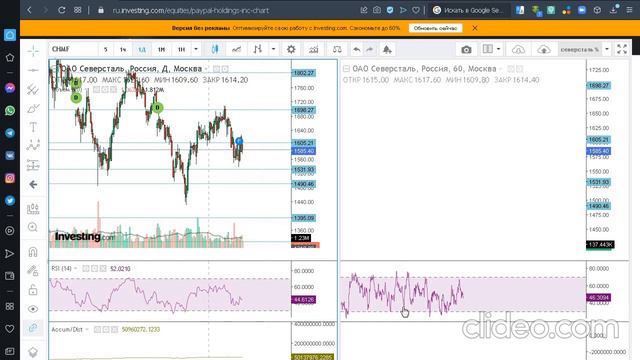Open VK in the browser sidebar
Screen dimensions: 640x360
[x=10, y=156]
